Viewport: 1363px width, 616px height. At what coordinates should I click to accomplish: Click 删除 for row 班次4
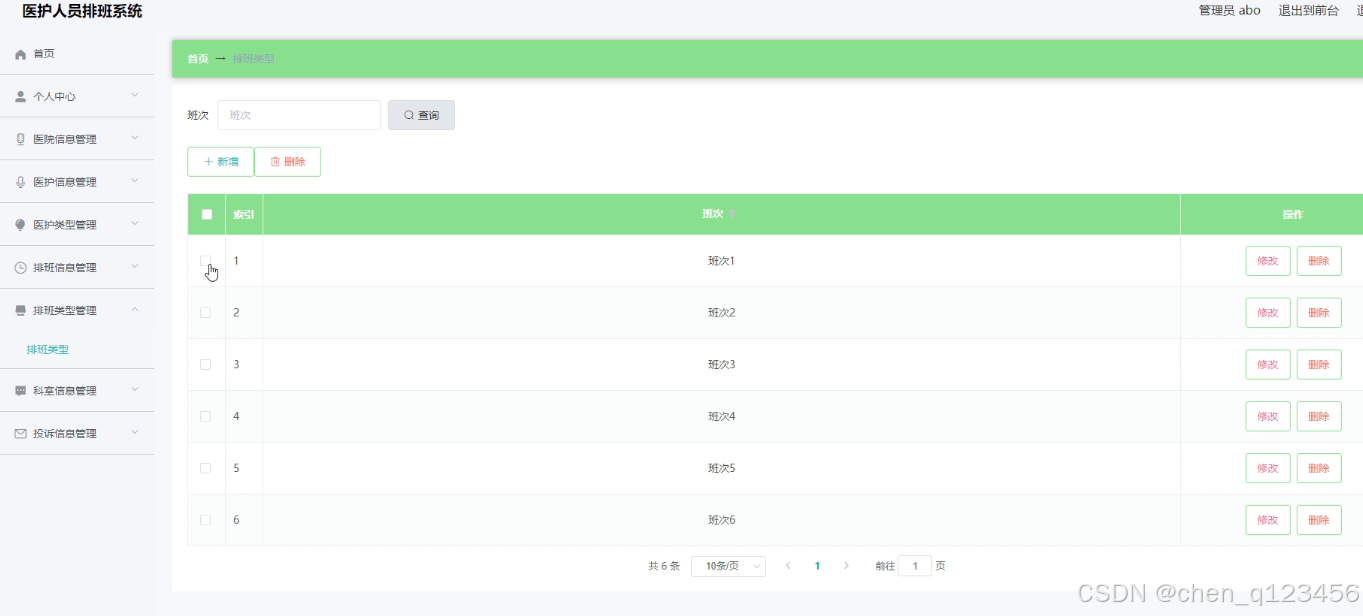point(1319,416)
